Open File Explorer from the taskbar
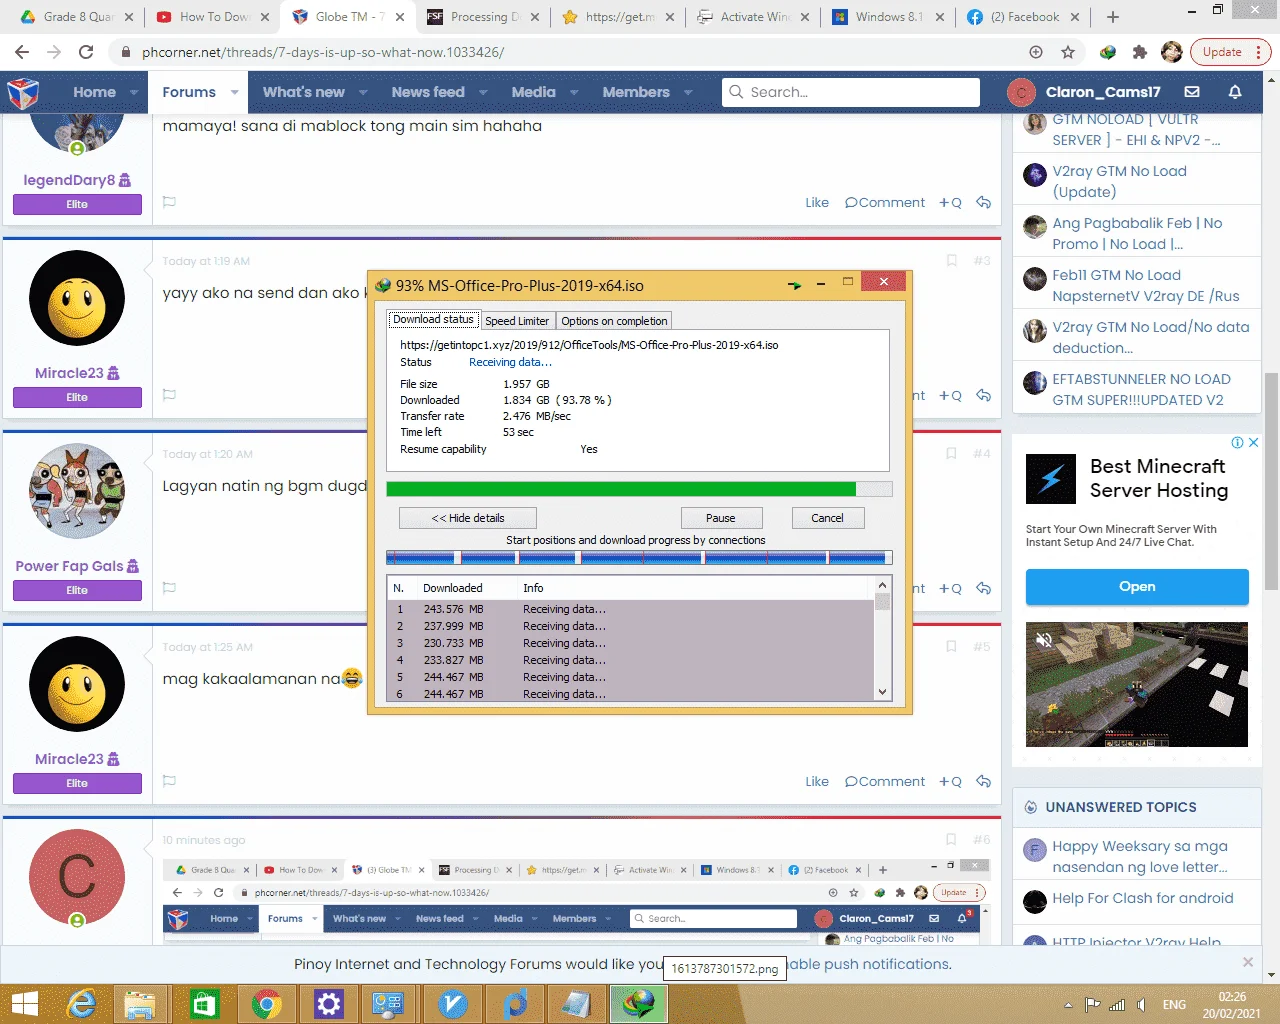This screenshot has height=1024, width=1280. click(140, 1004)
